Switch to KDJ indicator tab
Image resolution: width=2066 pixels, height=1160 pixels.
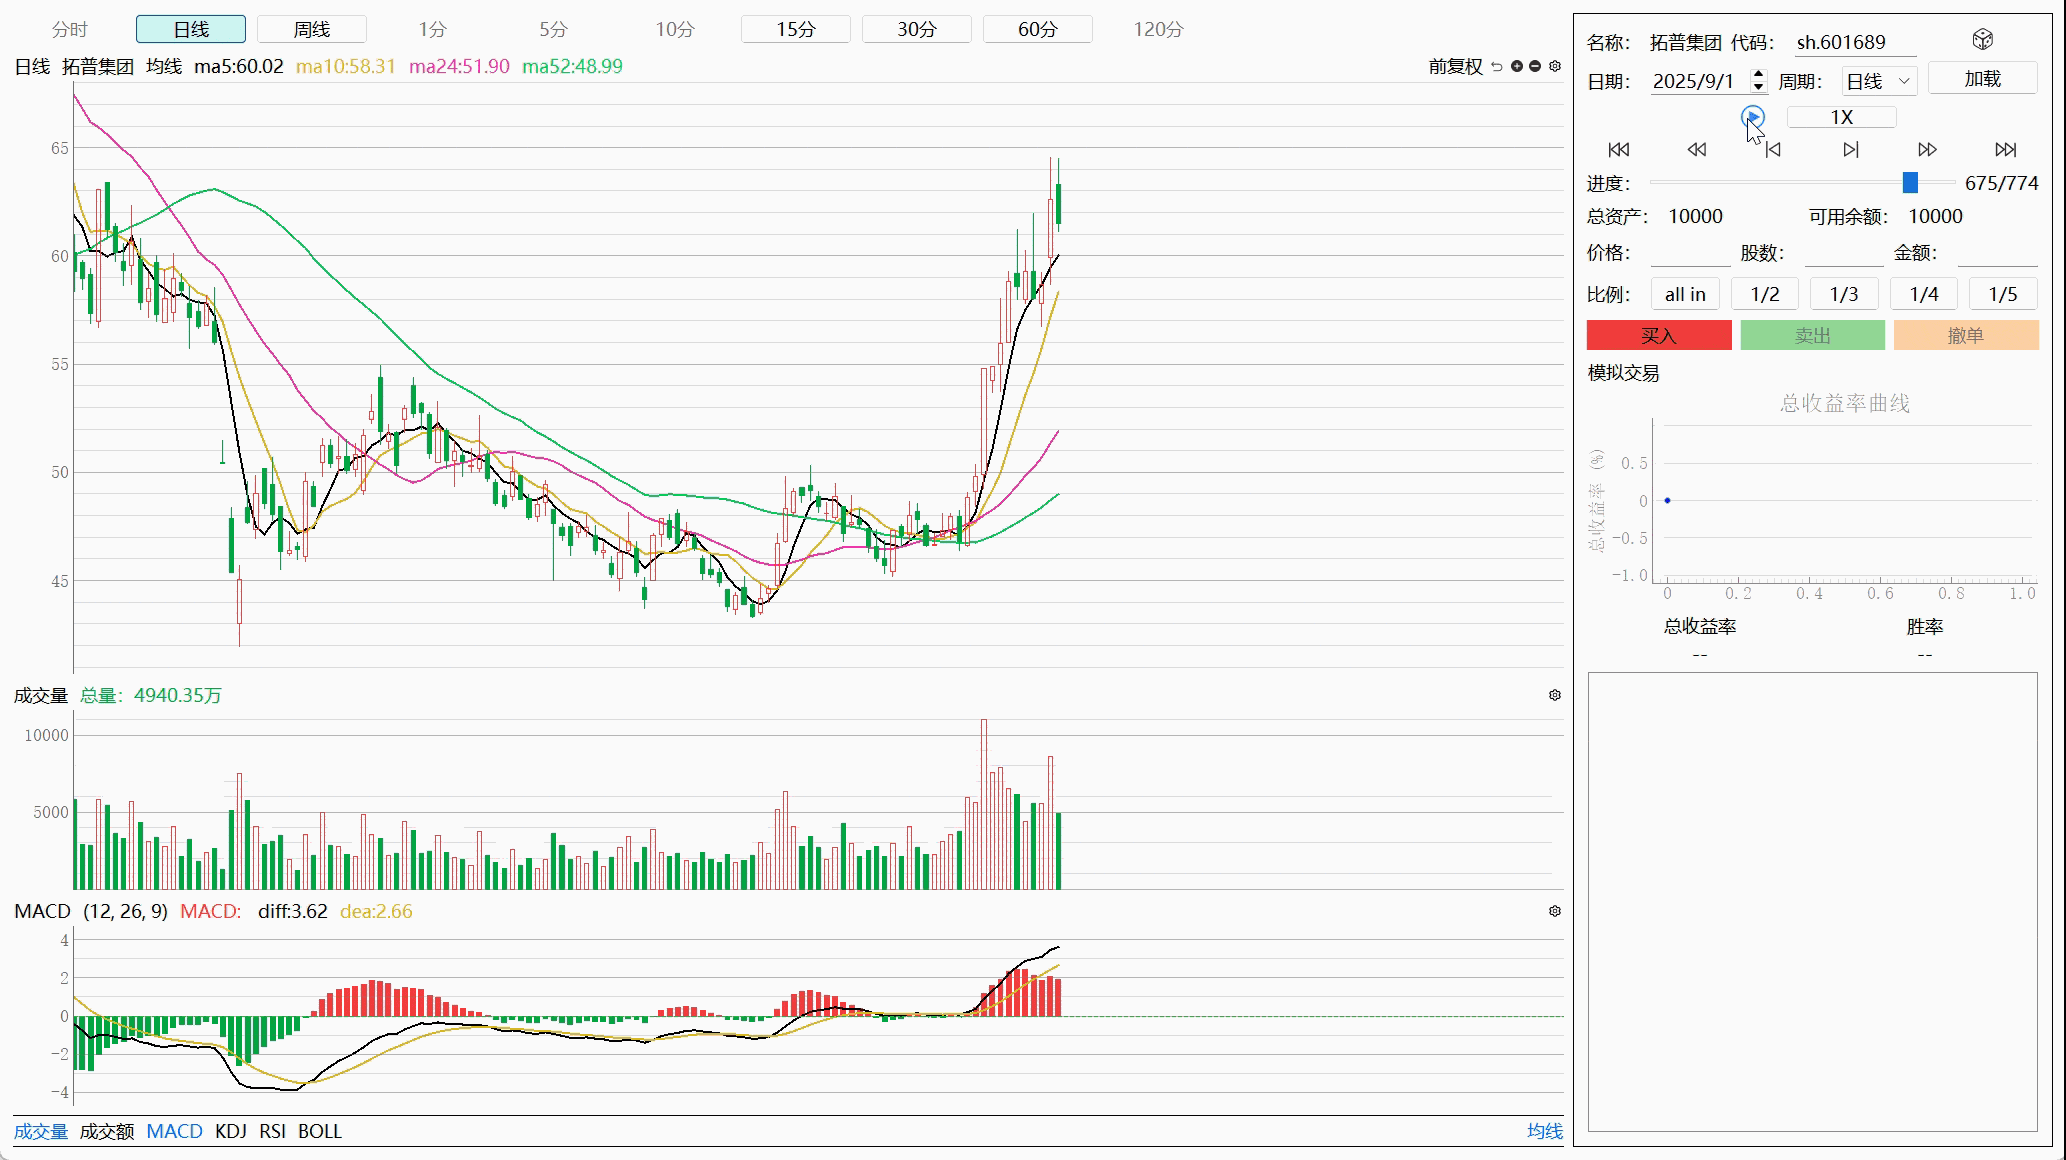(x=230, y=1131)
